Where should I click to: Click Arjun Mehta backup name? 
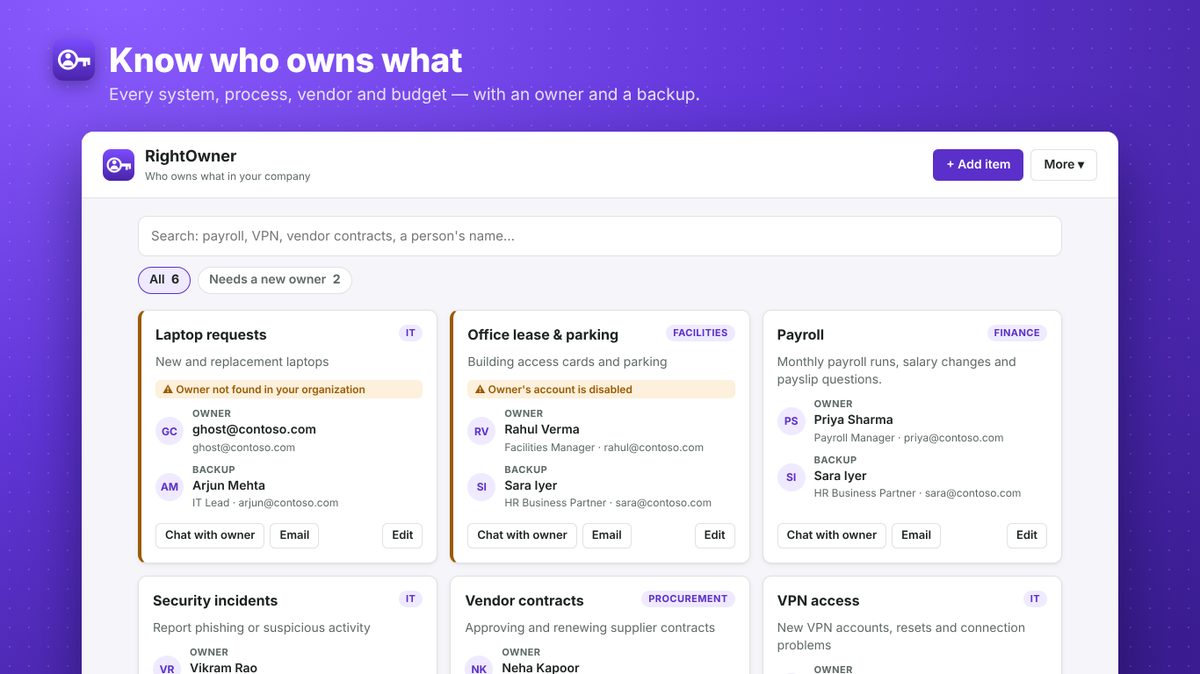click(x=229, y=486)
